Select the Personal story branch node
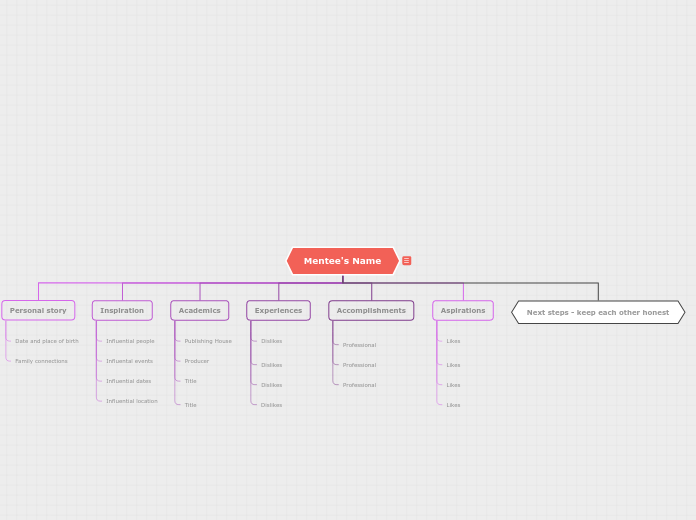The width and height of the screenshot is (696, 520). [38, 310]
